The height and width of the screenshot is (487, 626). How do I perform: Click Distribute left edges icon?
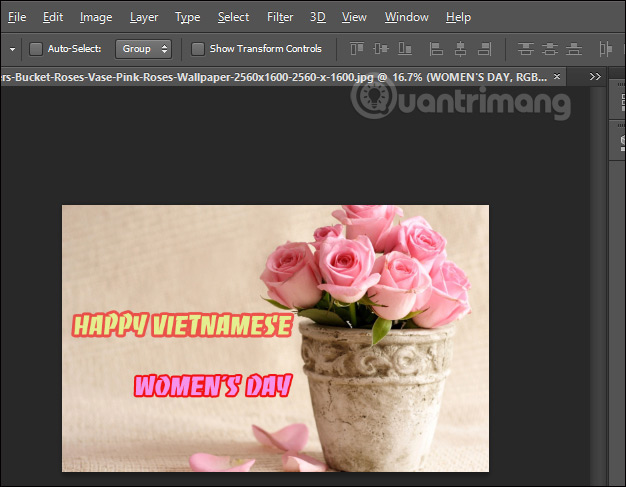click(605, 49)
